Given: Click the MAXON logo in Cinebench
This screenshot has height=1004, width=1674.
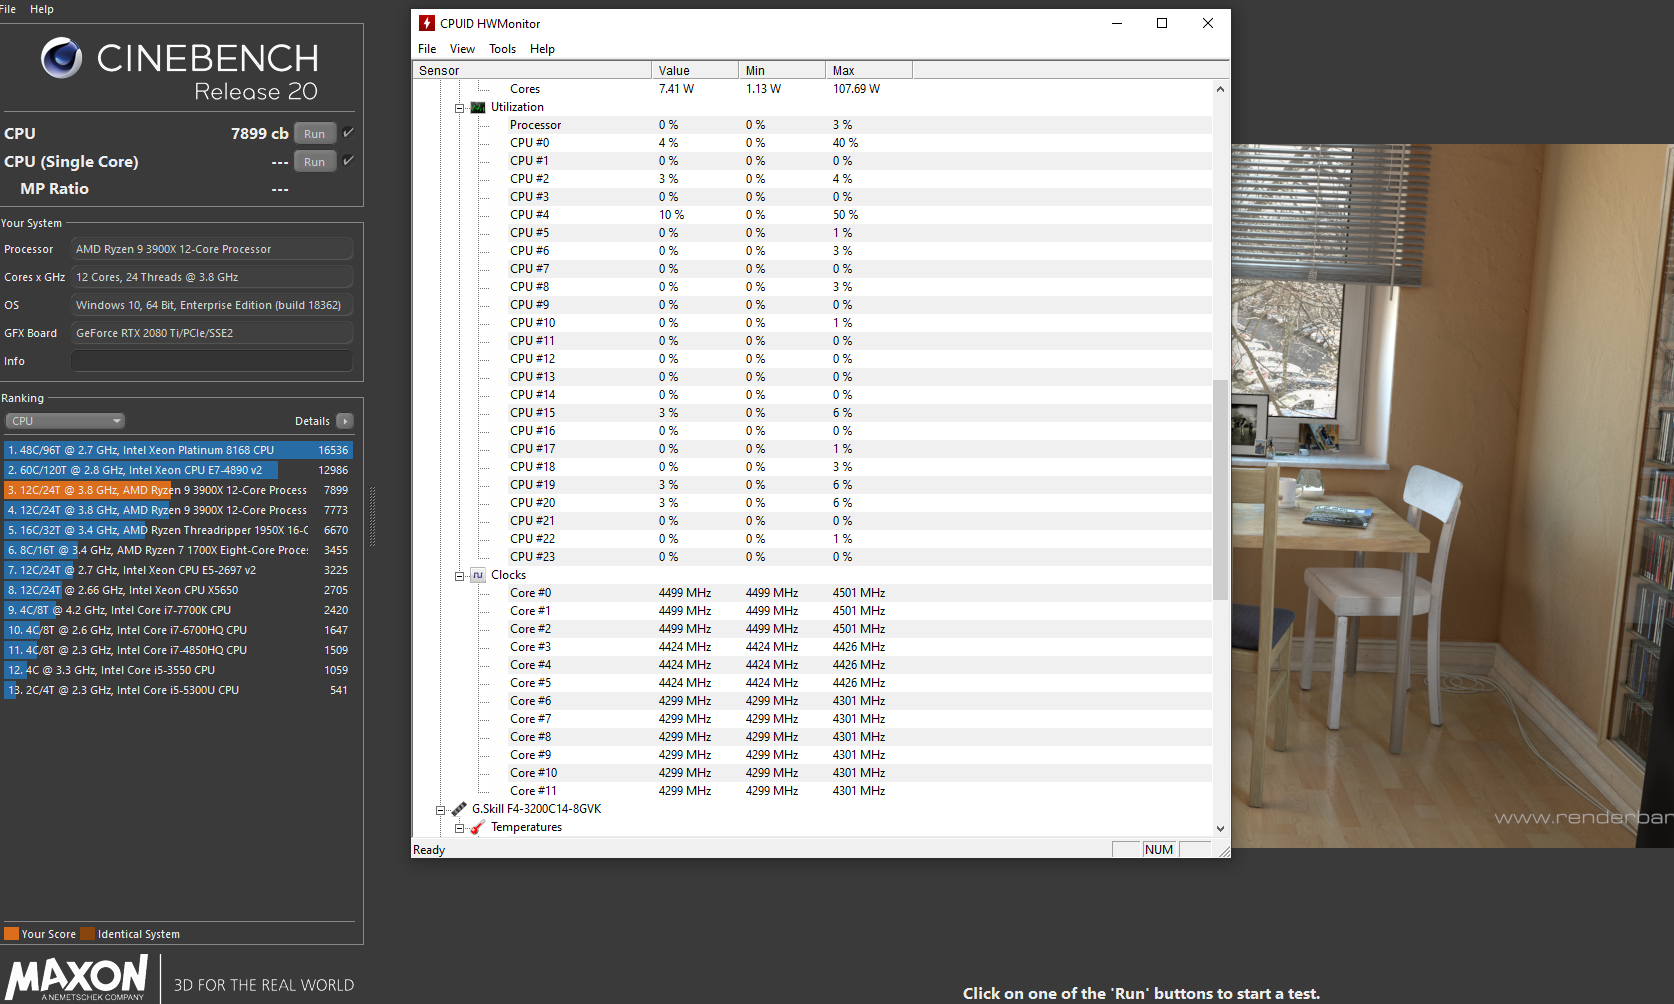Looking at the screenshot, I should point(78,977).
